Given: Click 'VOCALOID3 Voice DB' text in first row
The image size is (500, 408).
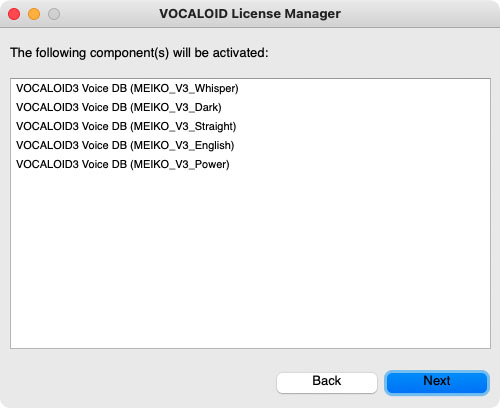Looking at the screenshot, I should 72,88.
